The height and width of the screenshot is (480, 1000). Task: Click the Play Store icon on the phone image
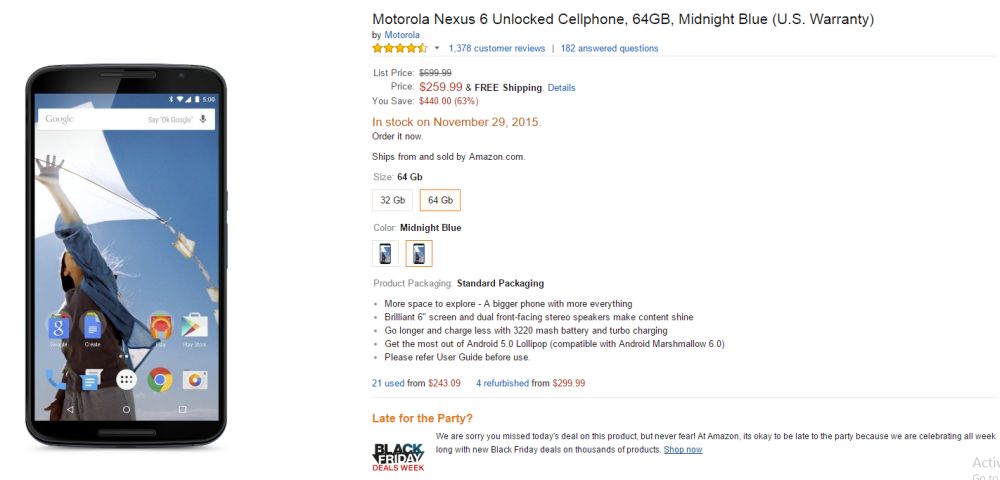pyautogui.click(x=194, y=326)
